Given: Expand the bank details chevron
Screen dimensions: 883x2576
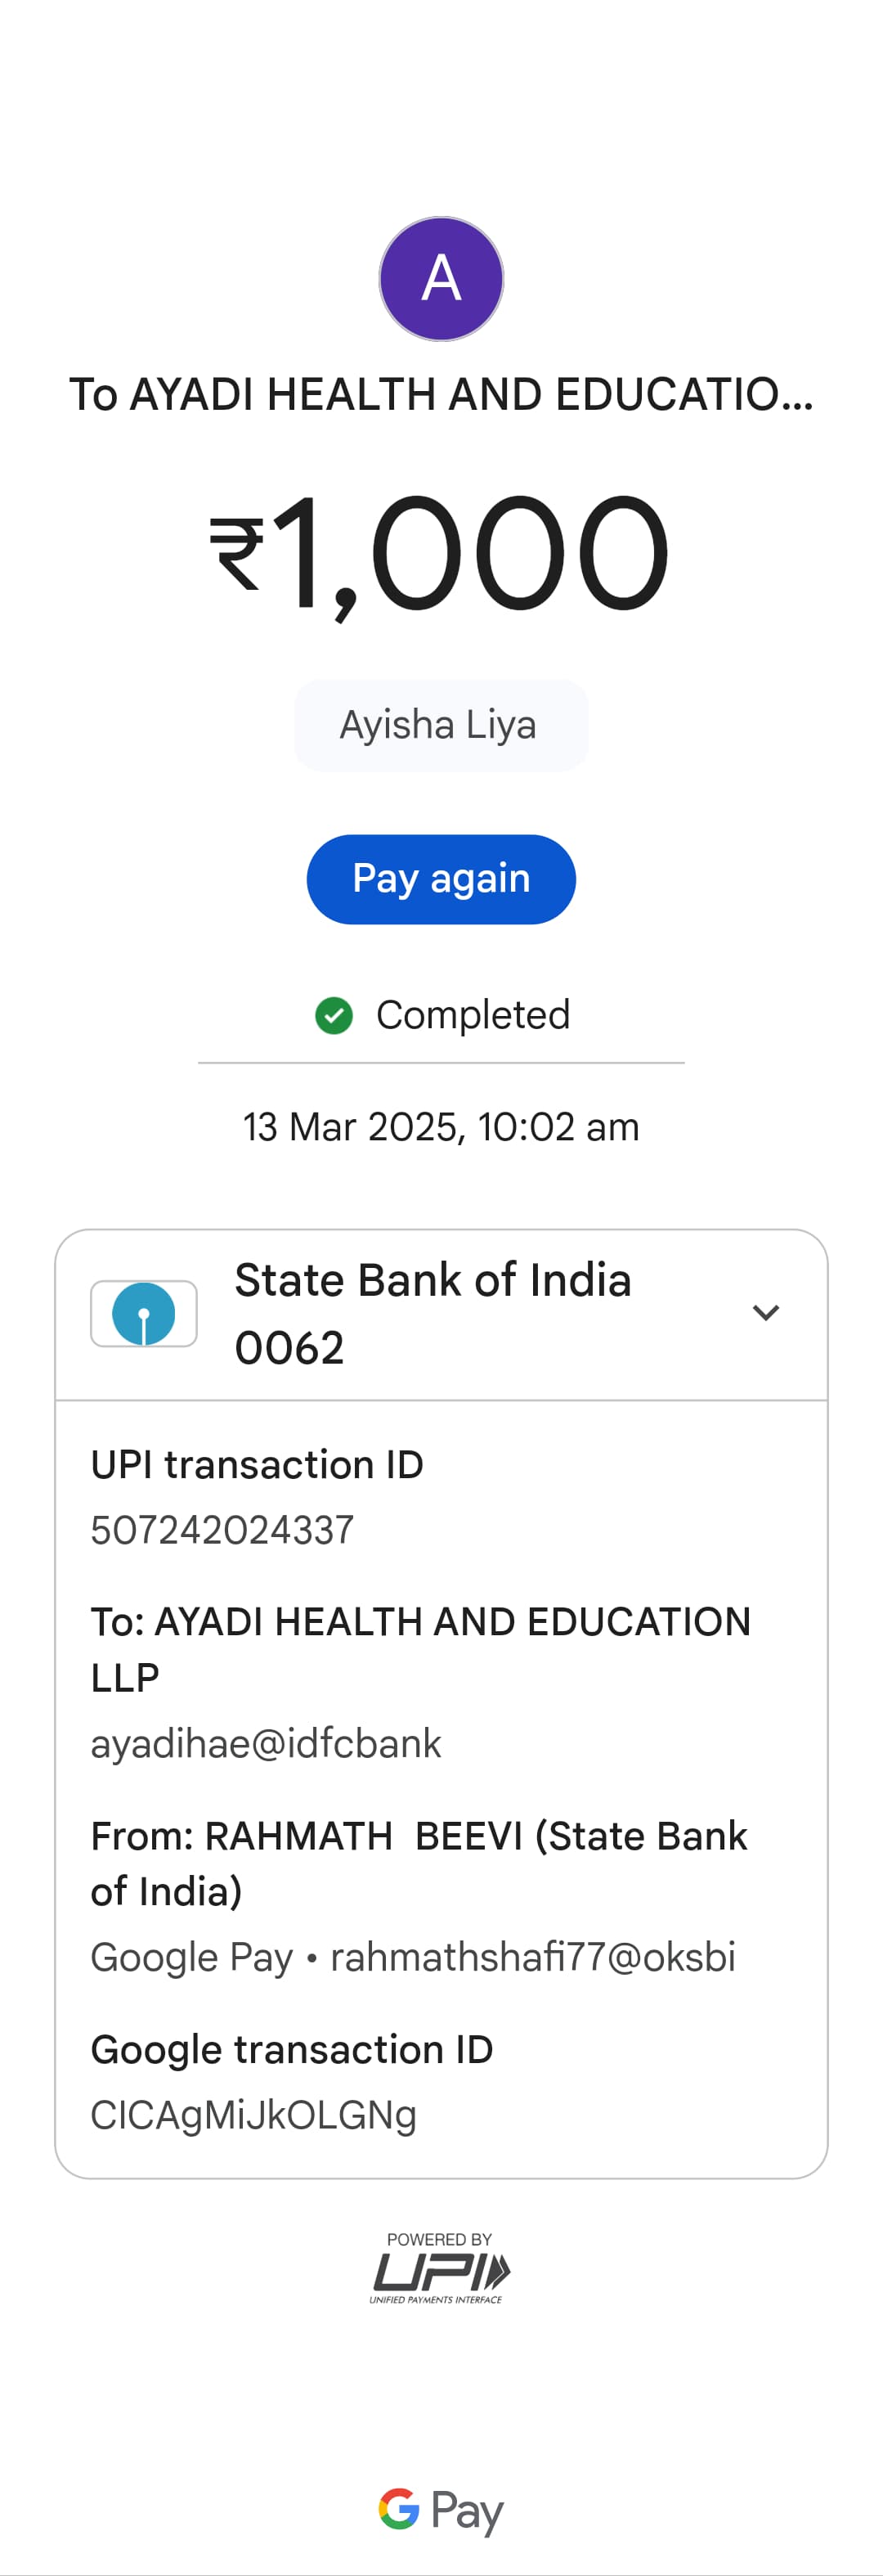Looking at the screenshot, I should [x=765, y=1312].
